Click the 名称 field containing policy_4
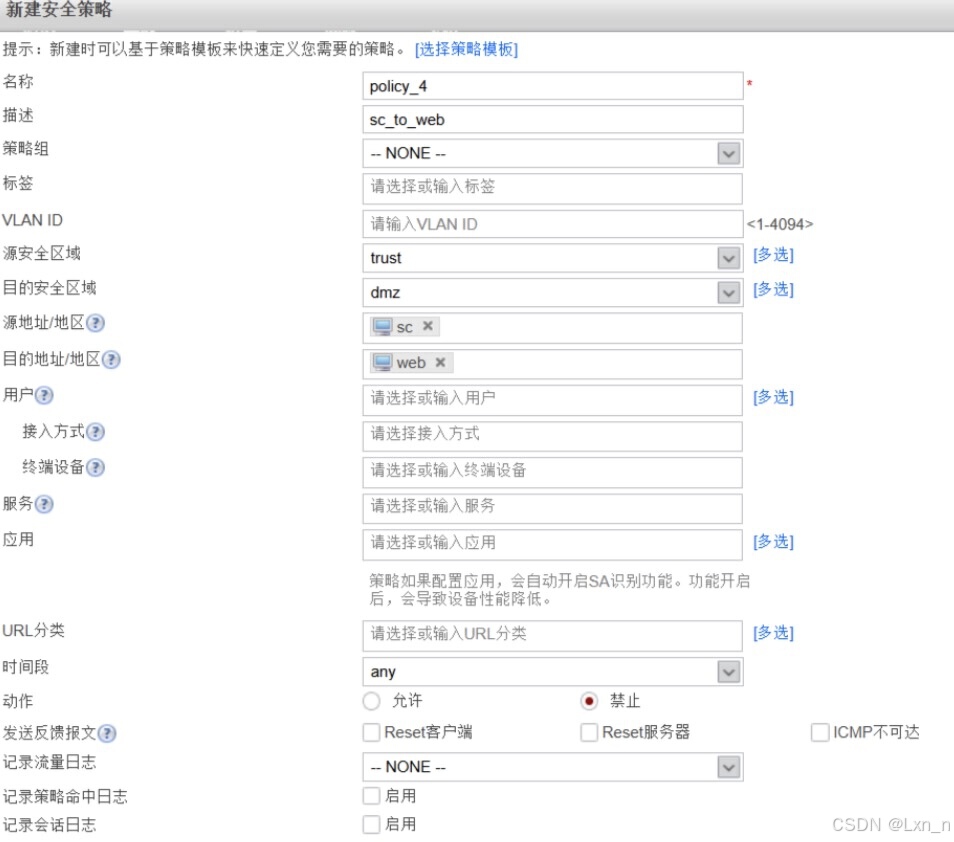Image resolution: width=954 pixels, height=842 pixels. click(552, 86)
